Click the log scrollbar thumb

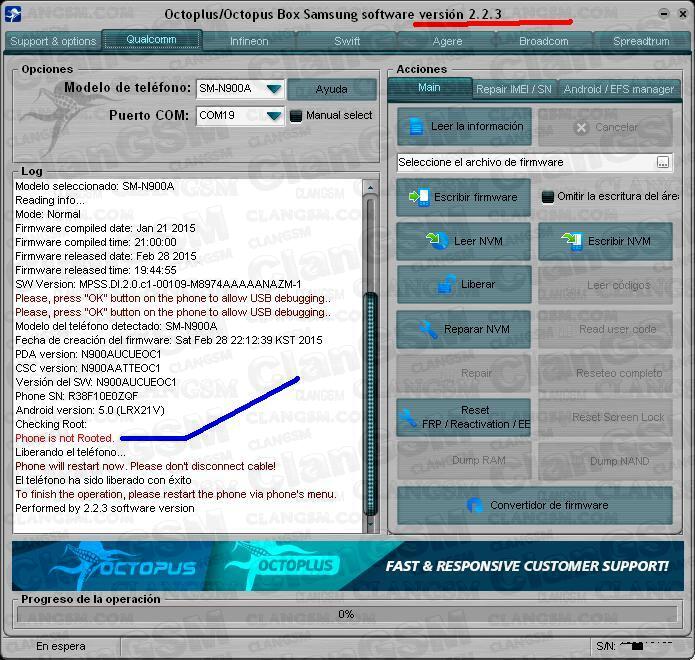[x=371, y=403]
